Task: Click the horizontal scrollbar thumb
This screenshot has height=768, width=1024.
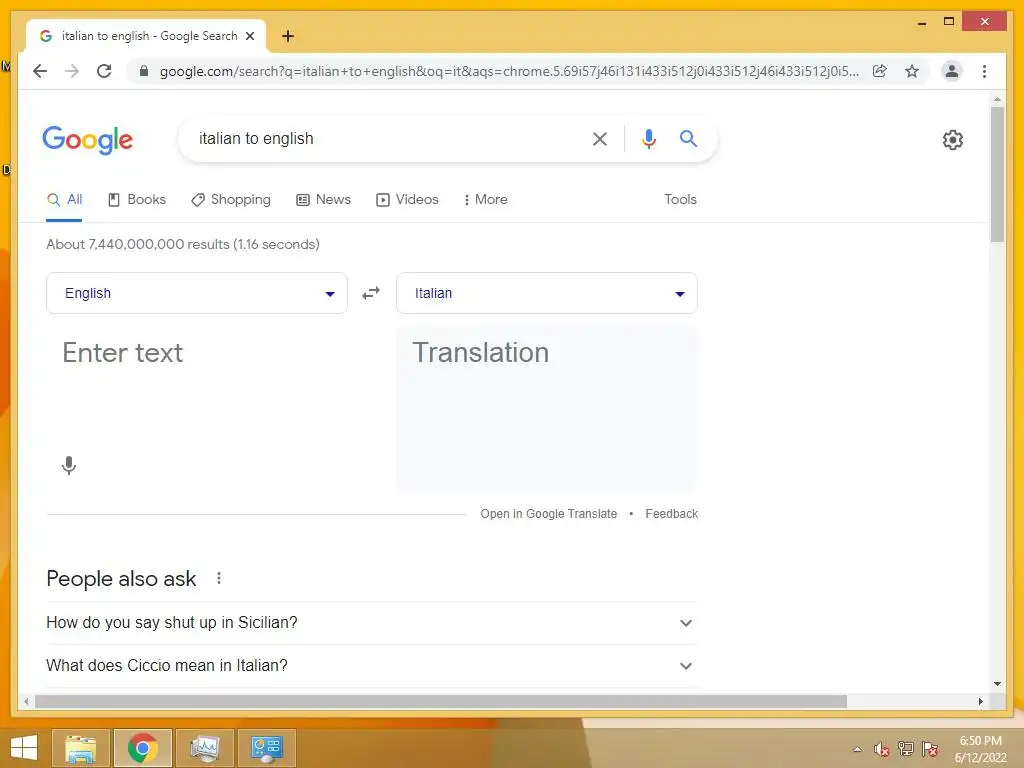Action: point(441,701)
